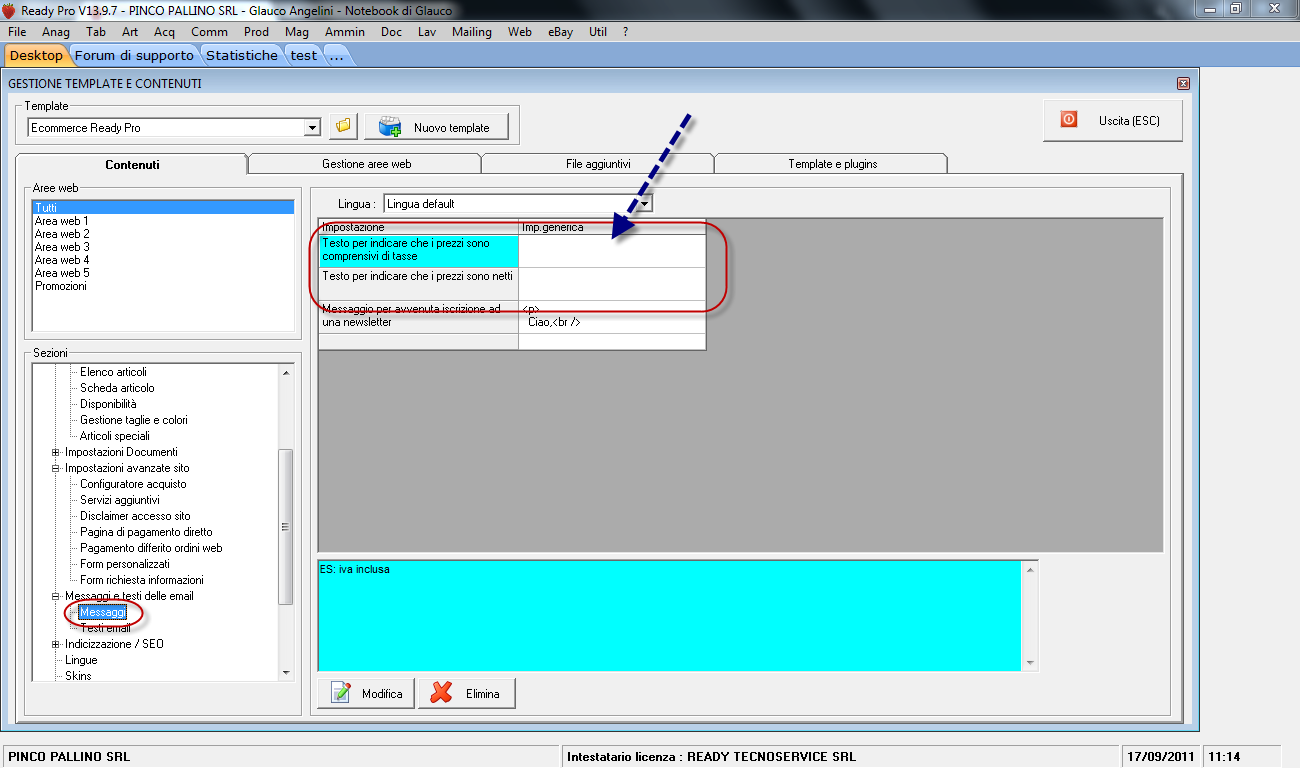This screenshot has width=1300, height=768.
Task: Switch to the test tab
Action: (304, 55)
